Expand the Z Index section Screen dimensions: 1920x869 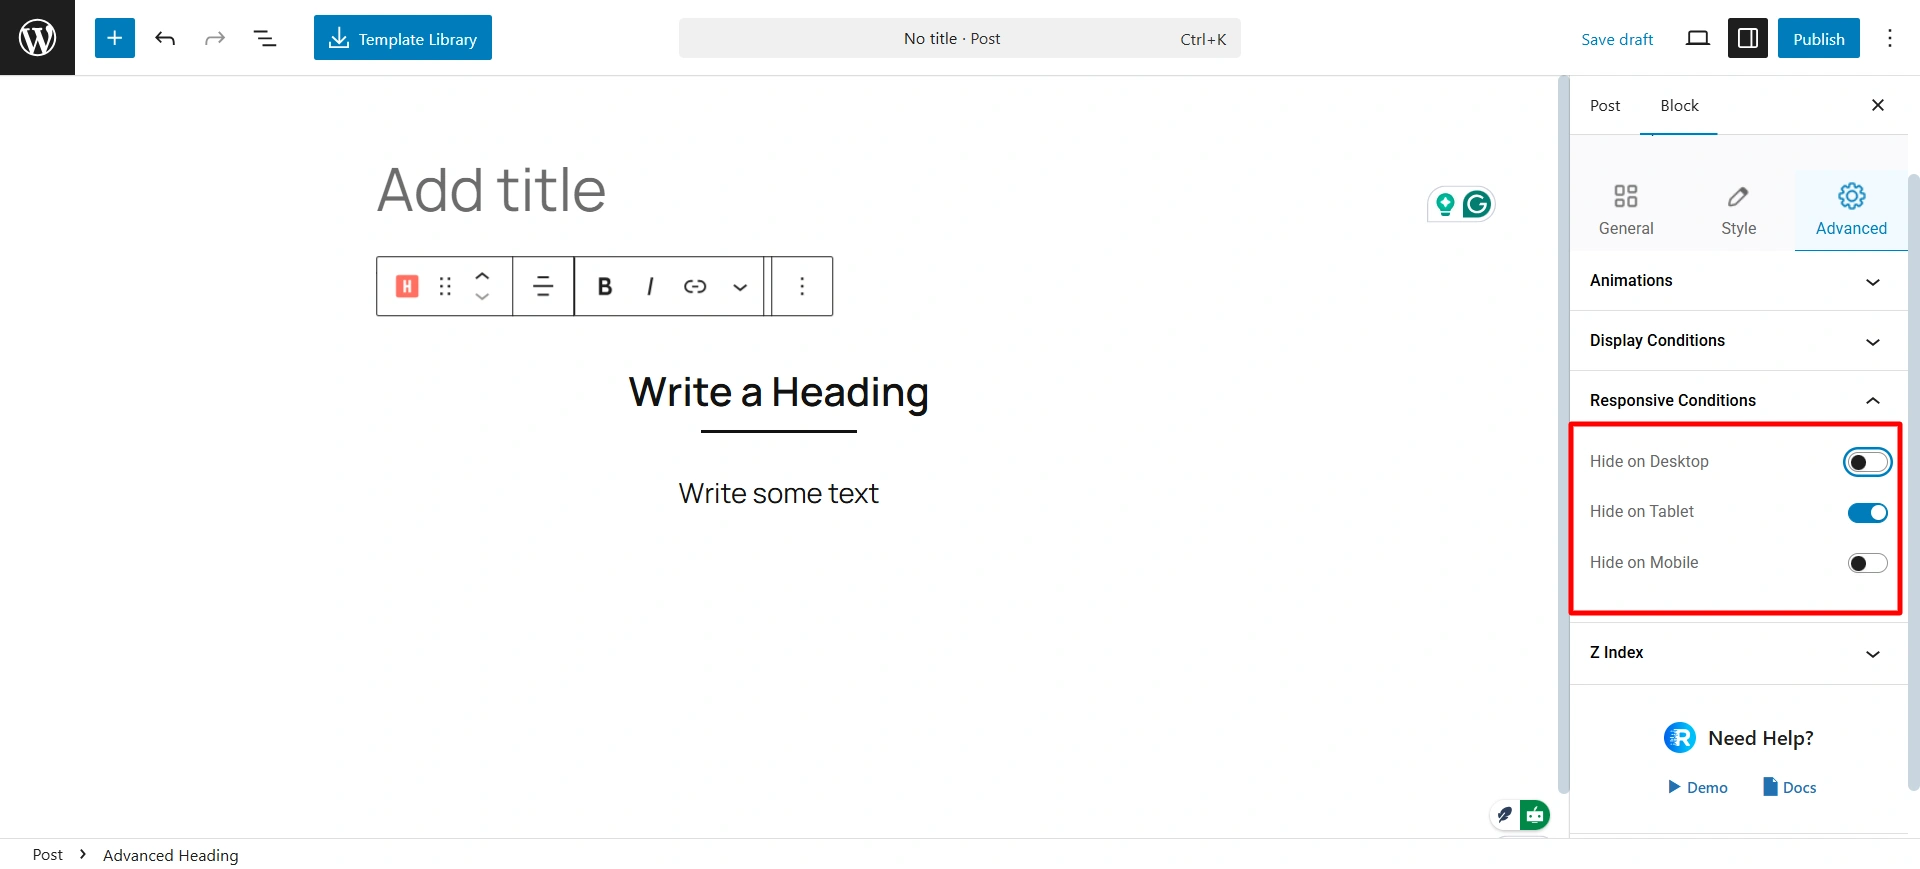click(1736, 653)
